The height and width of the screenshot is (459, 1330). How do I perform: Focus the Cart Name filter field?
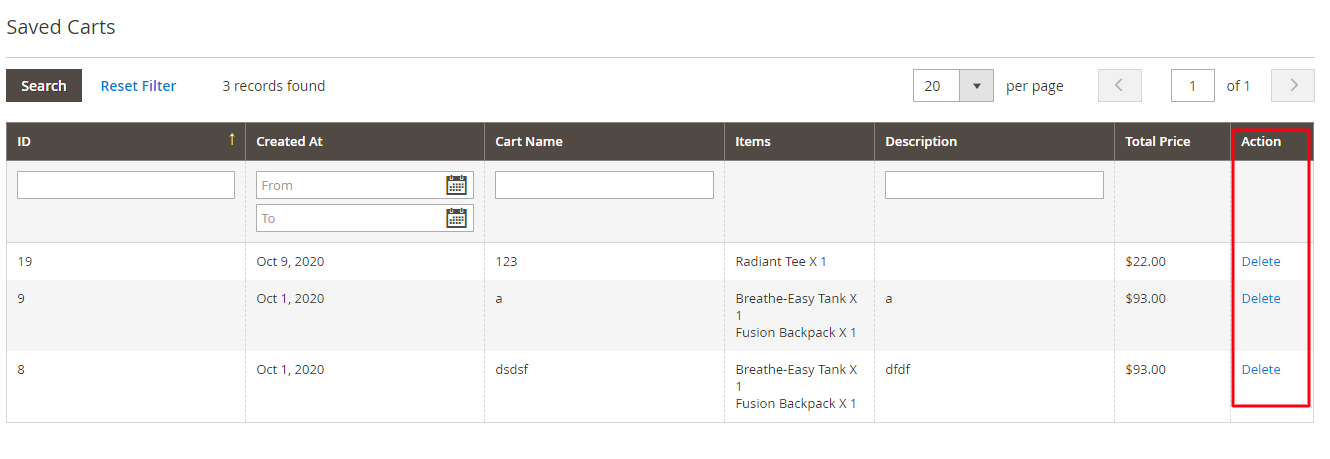(x=604, y=185)
